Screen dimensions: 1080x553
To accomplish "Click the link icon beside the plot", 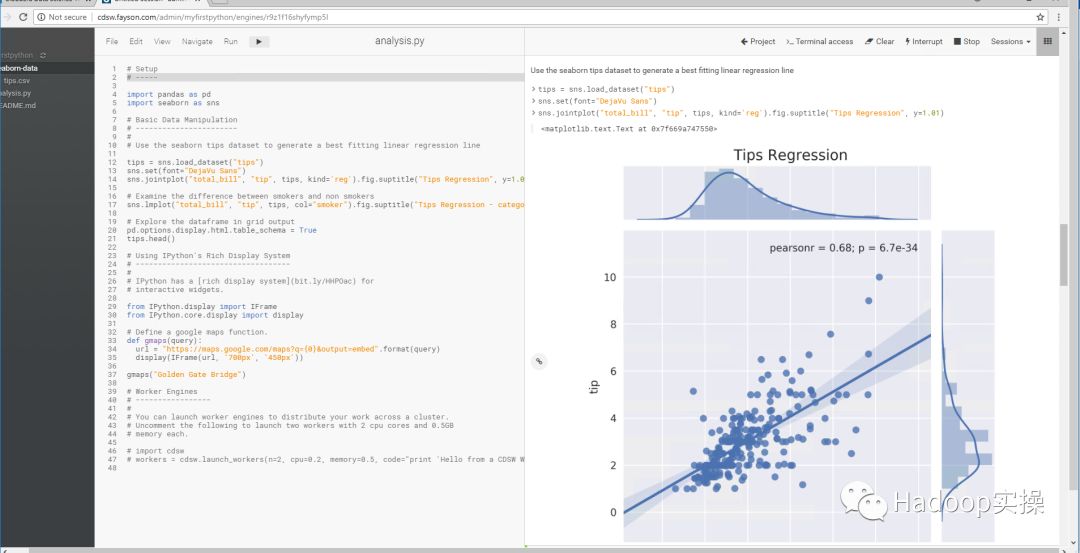I will tap(539, 362).
